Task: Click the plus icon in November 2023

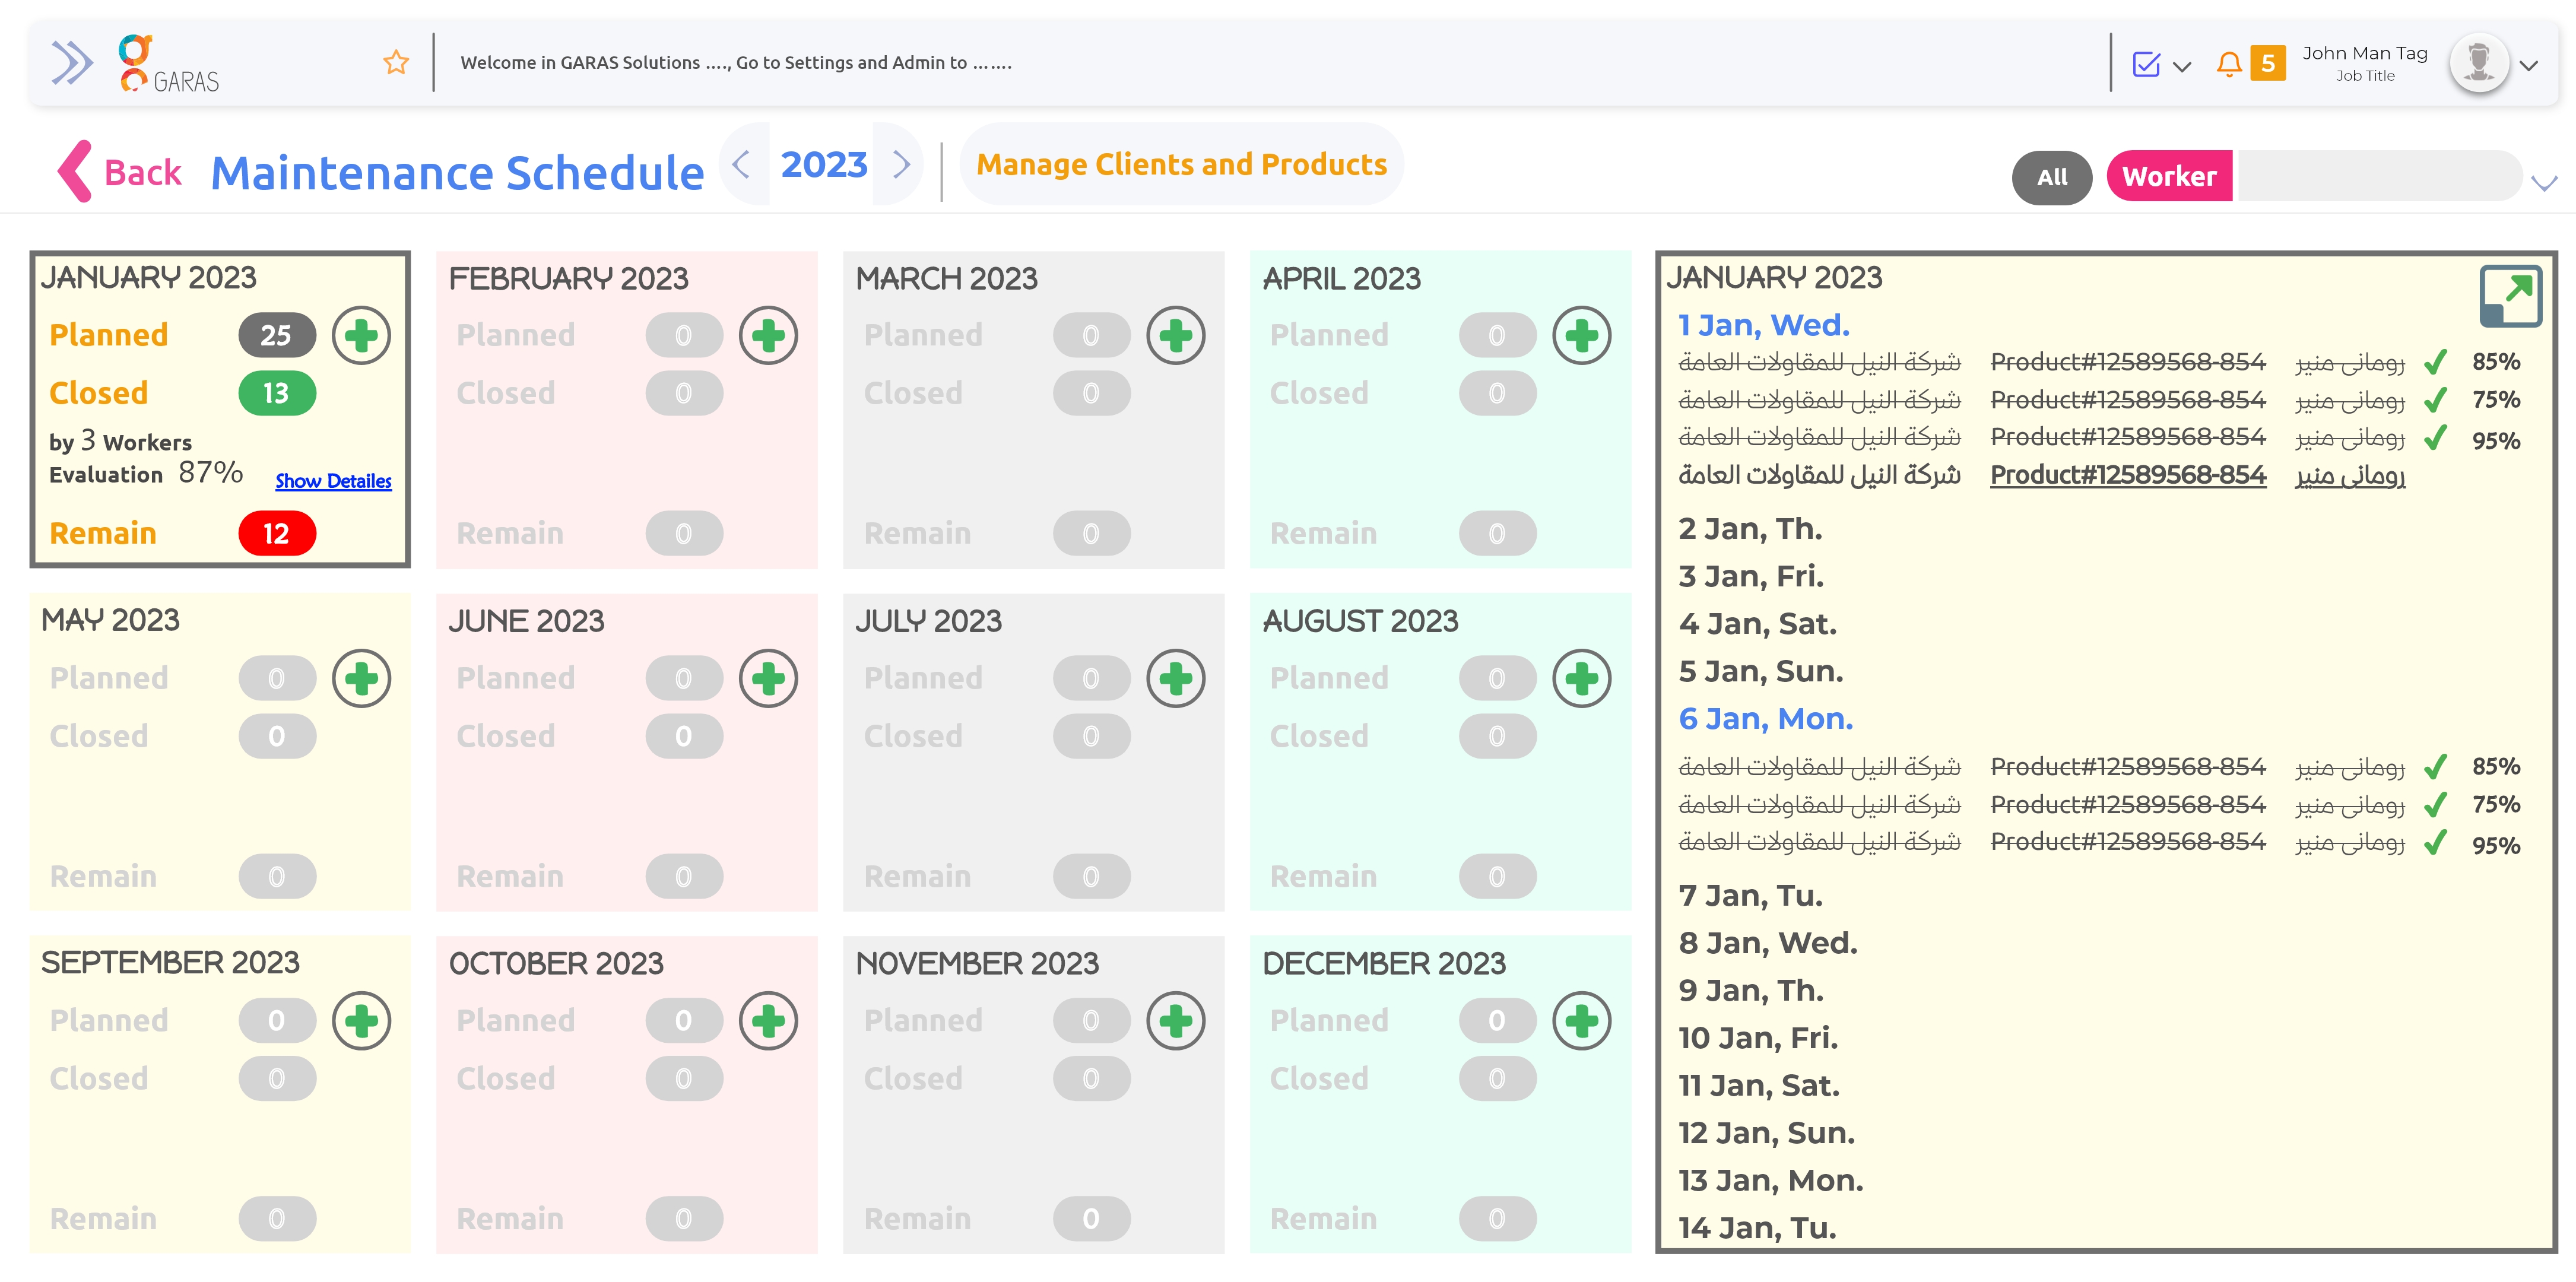Action: pos(1175,1021)
